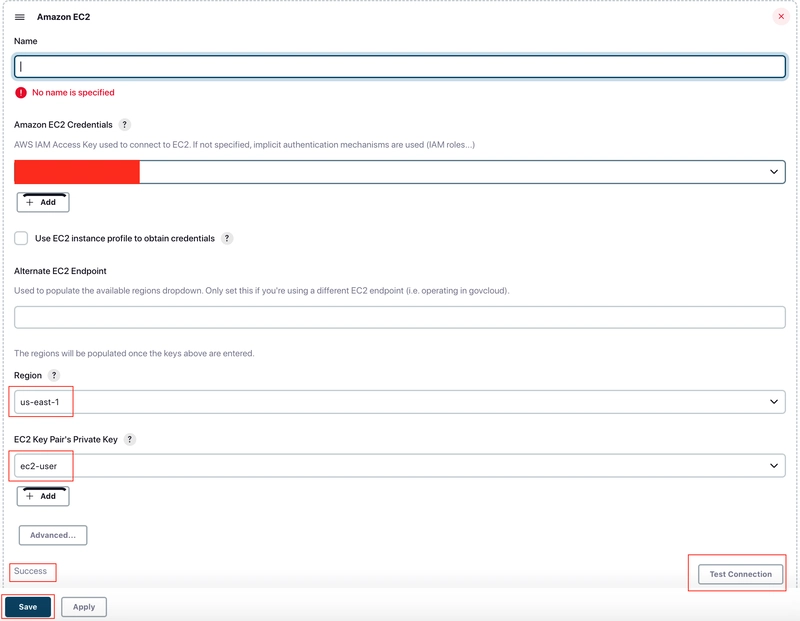
Task: Click 'Use EC2 instance profile to obtain credentials' label
Action: point(124,238)
